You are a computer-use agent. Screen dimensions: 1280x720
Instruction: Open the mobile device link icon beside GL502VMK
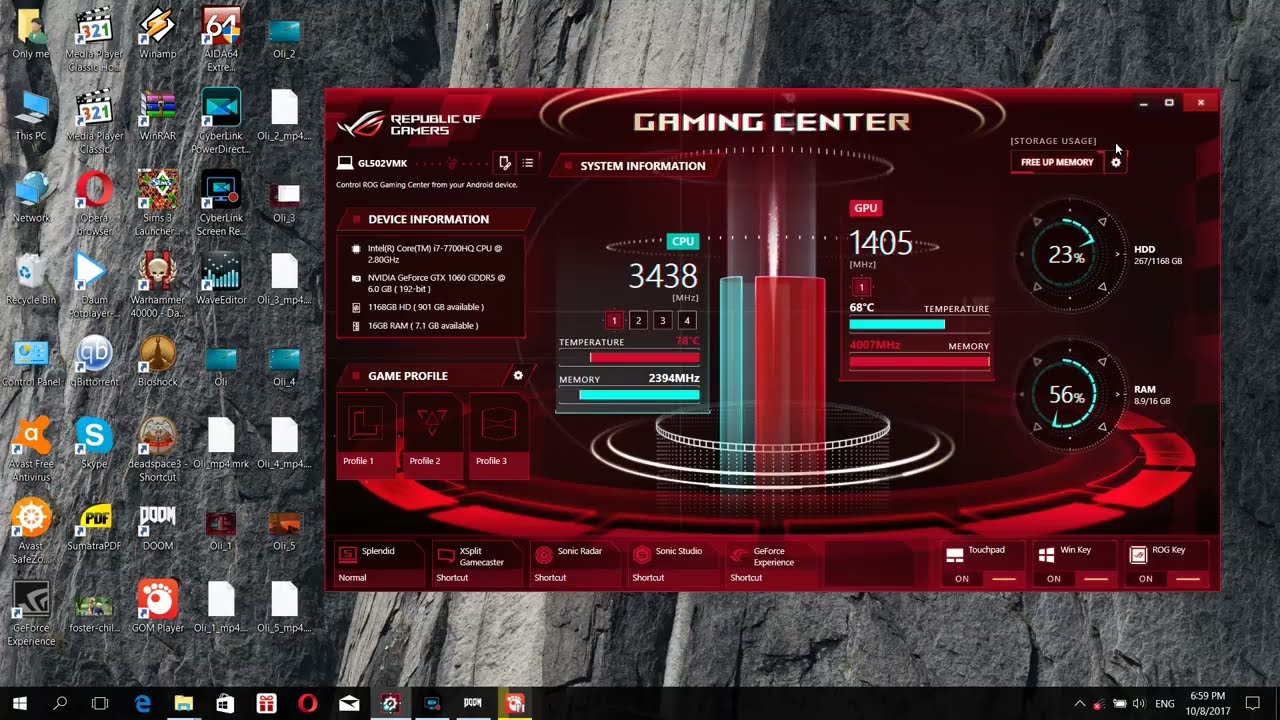click(505, 162)
